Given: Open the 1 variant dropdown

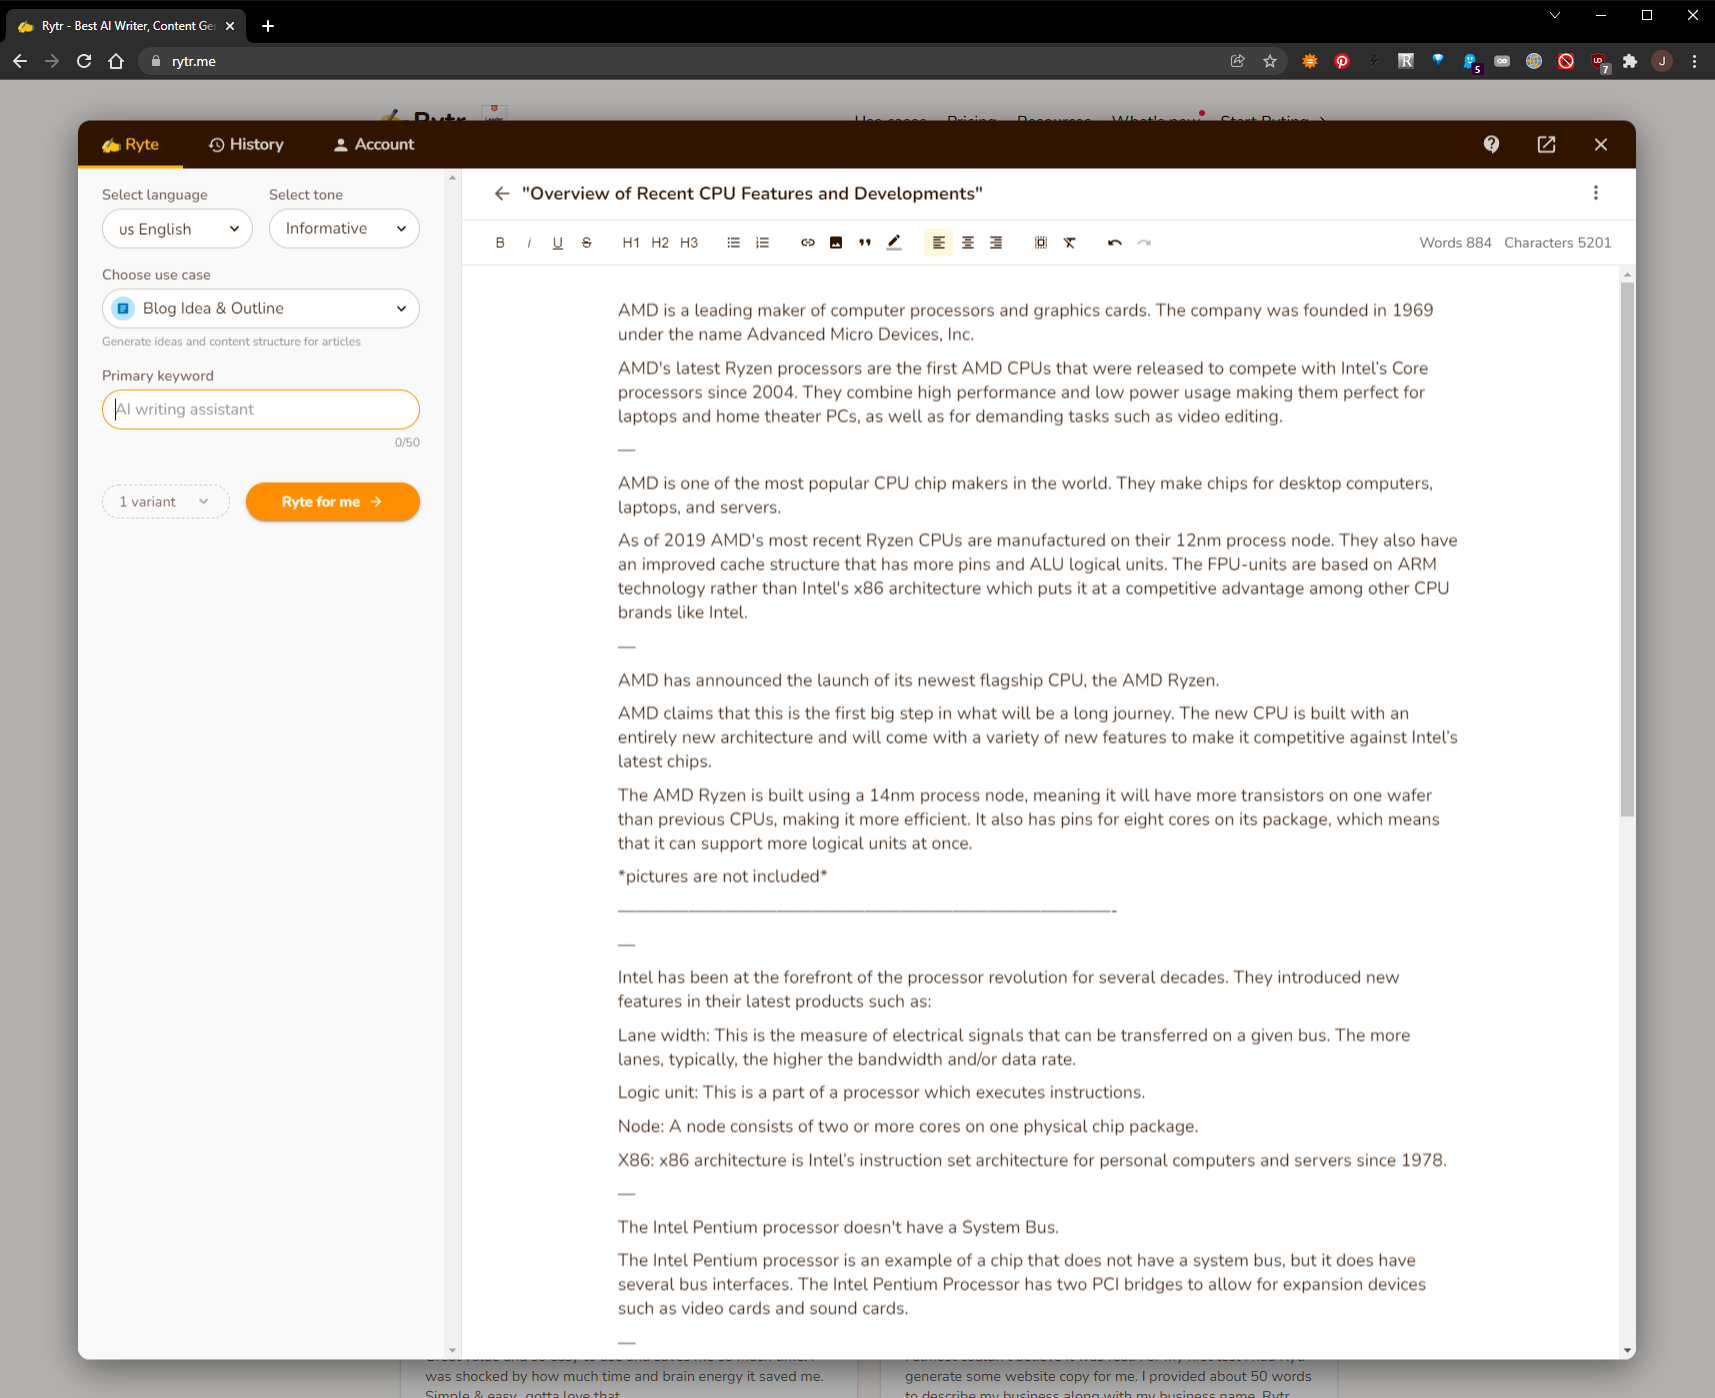Looking at the screenshot, I should tap(166, 502).
